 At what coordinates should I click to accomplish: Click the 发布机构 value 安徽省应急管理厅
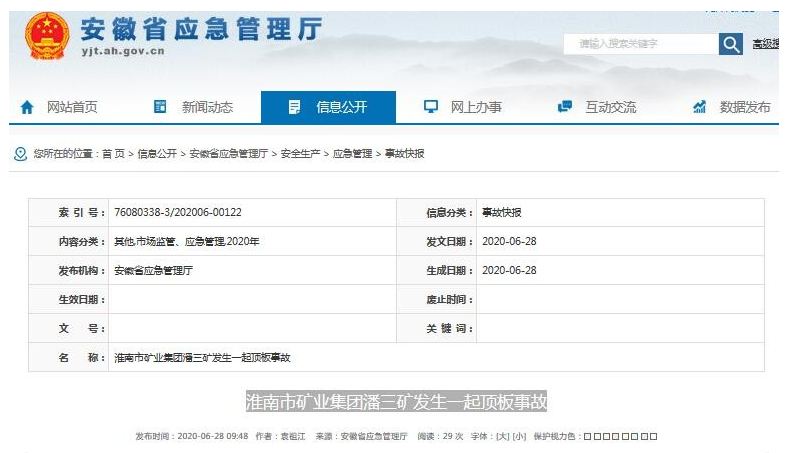click(154, 271)
